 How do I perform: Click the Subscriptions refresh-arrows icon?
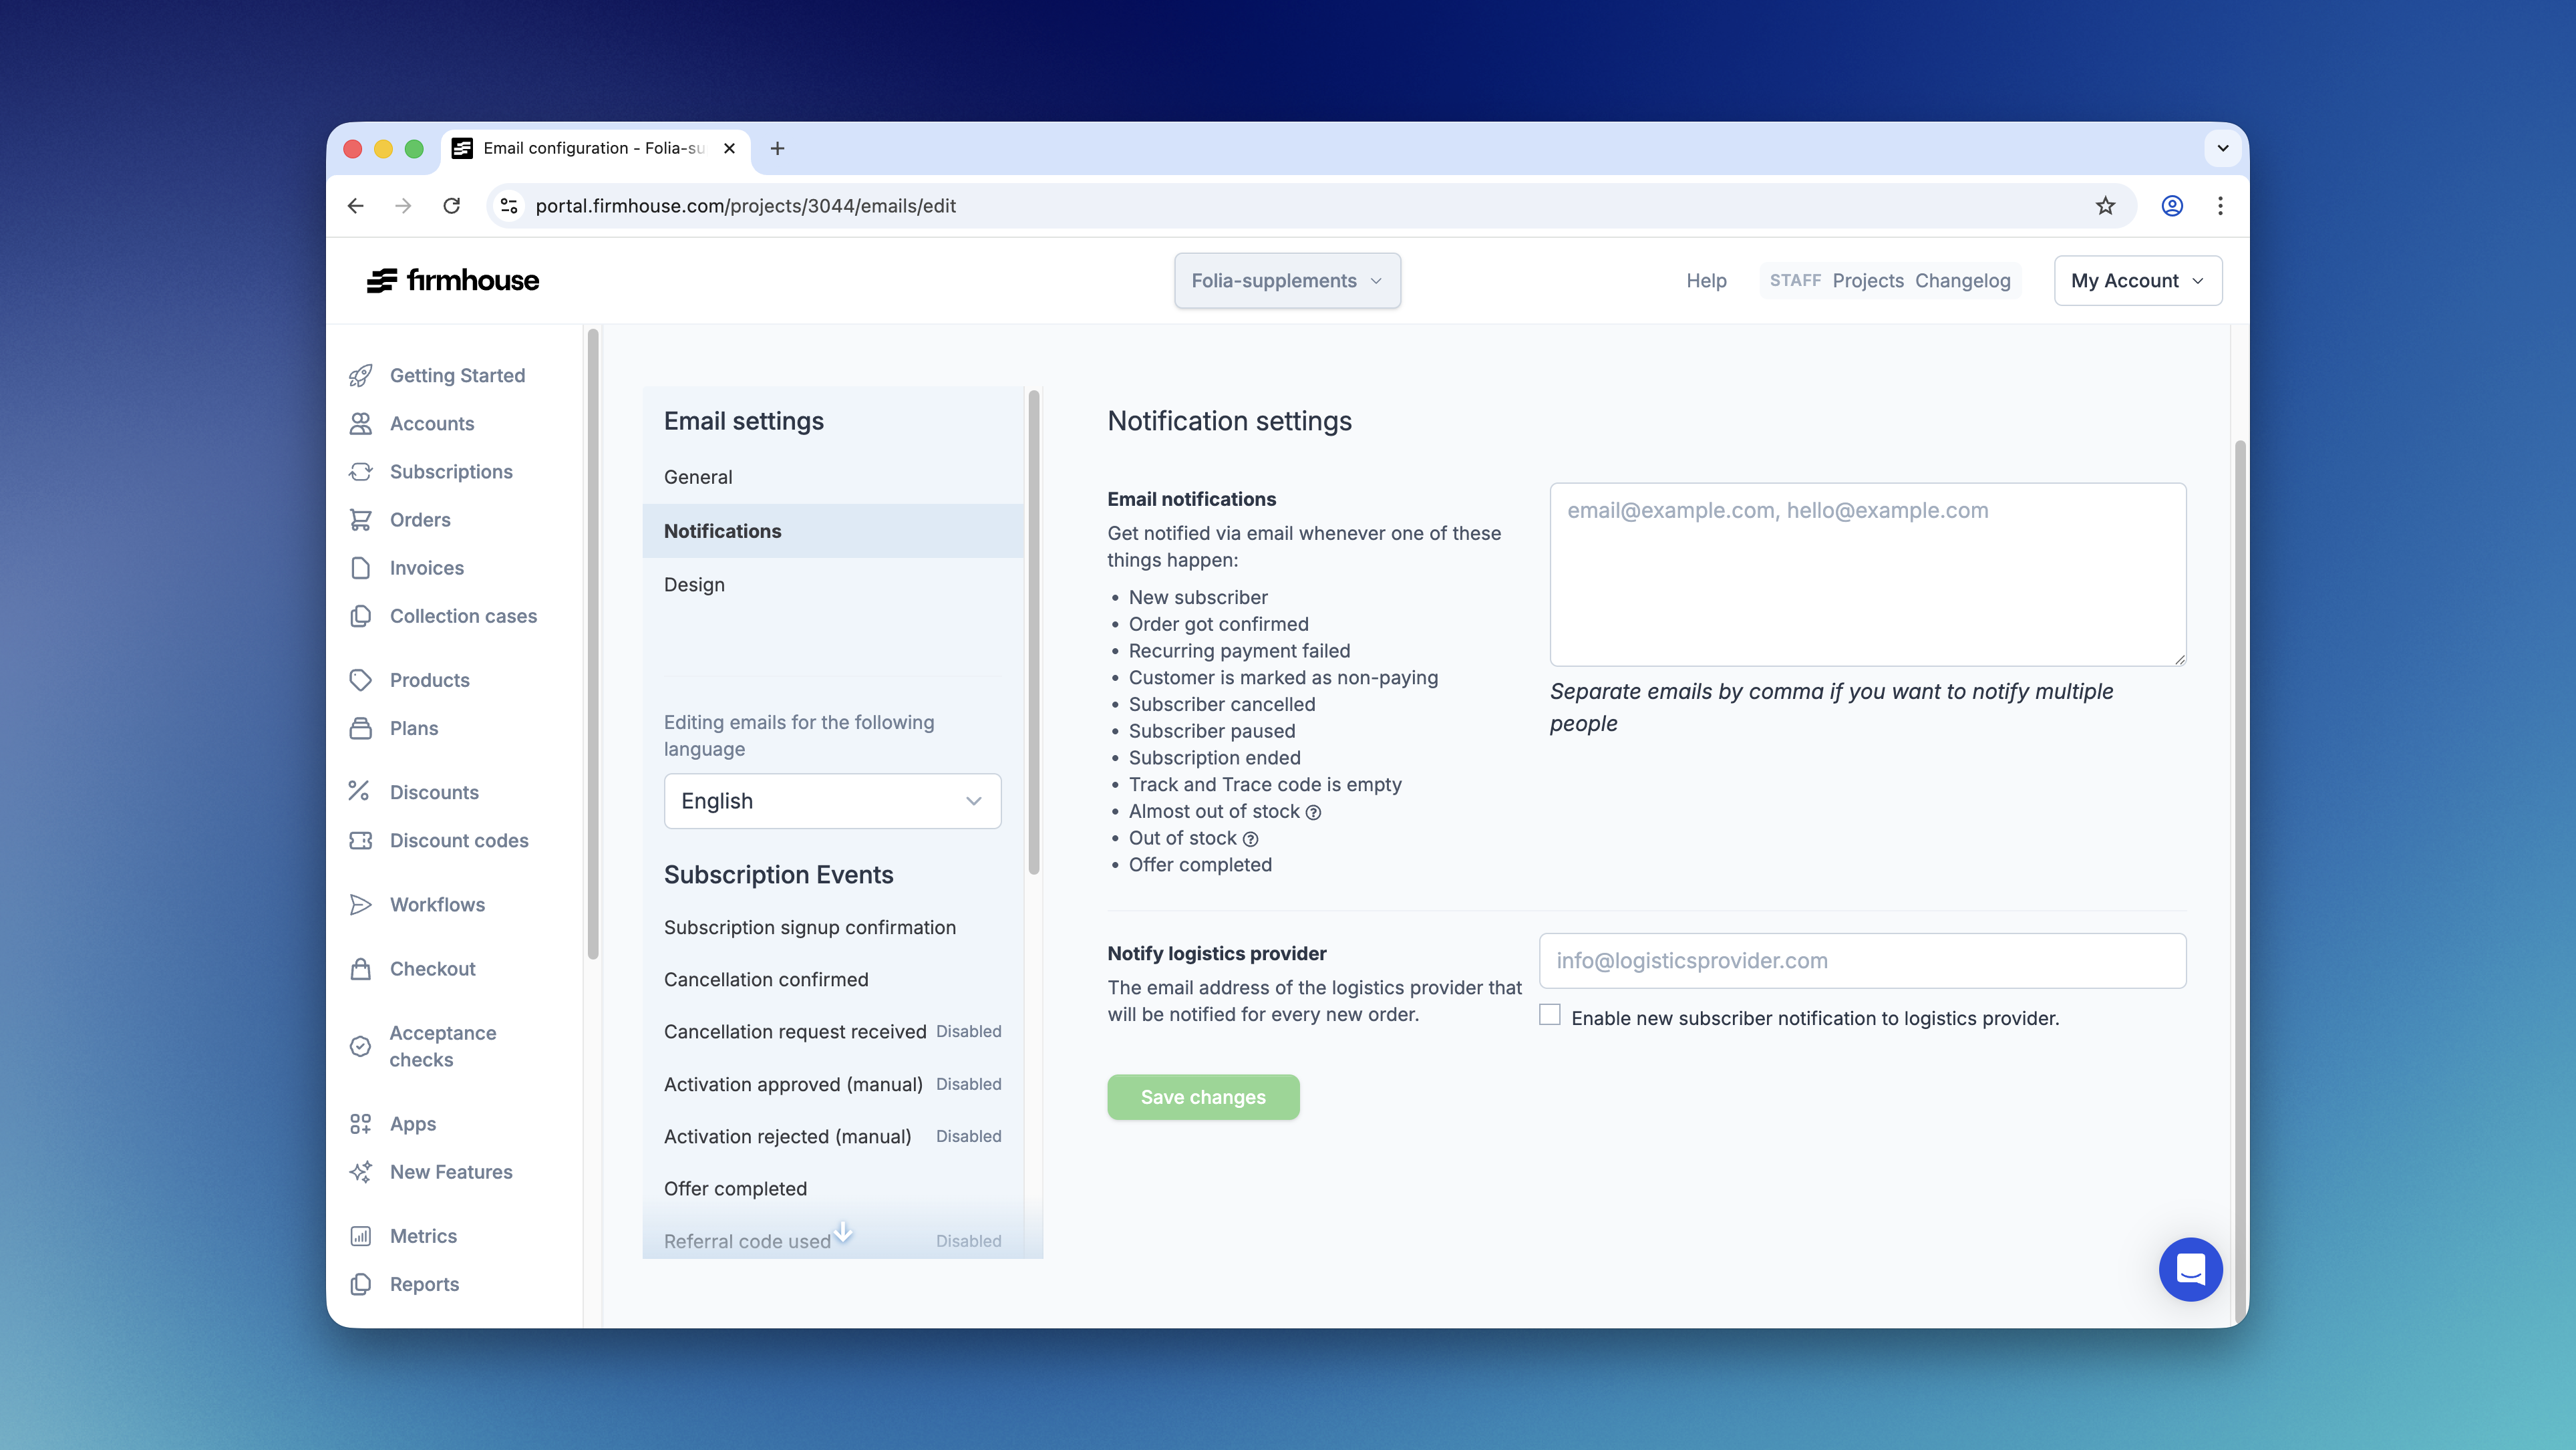coord(361,472)
